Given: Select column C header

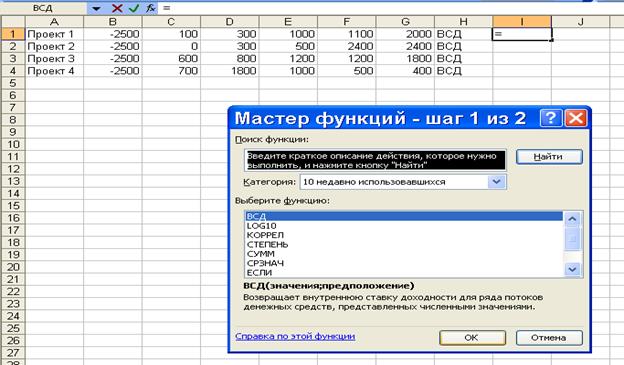Looking at the screenshot, I should (172, 22).
